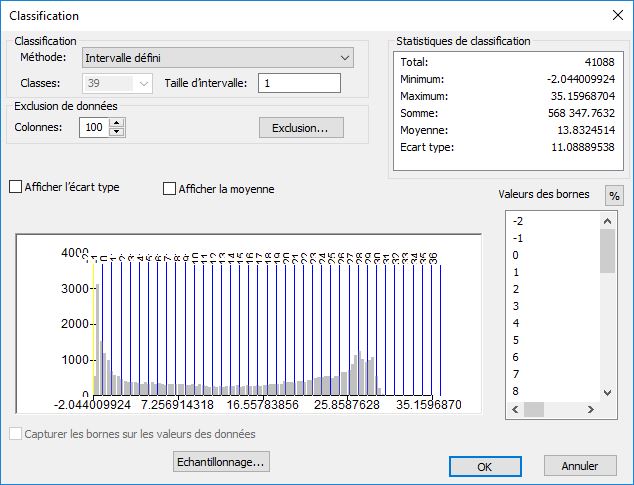The height and width of the screenshot is (485, 634).
Task: Click the Echantillonnage button
Action: pyautogui.click(x=221, y=462)
